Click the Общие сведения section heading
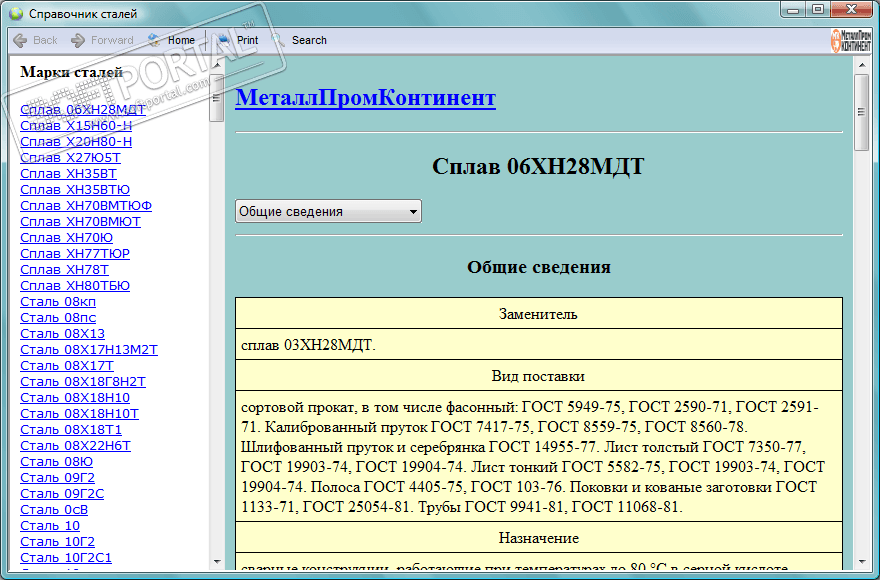The width and height of the screenshot is (880, 580). 539,267
